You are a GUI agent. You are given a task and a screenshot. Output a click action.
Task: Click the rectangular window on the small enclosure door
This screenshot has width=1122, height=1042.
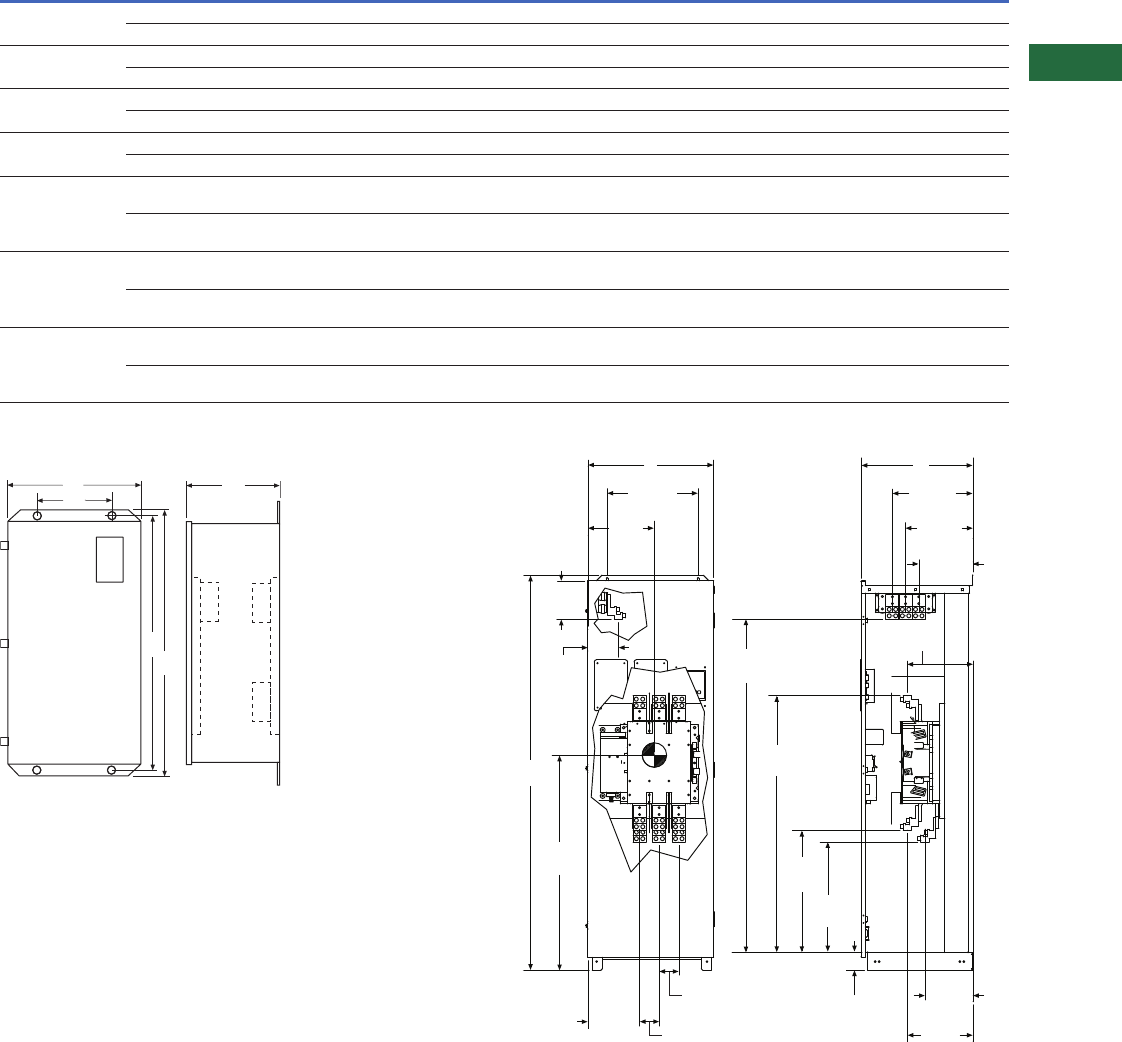tap(109, 560)
